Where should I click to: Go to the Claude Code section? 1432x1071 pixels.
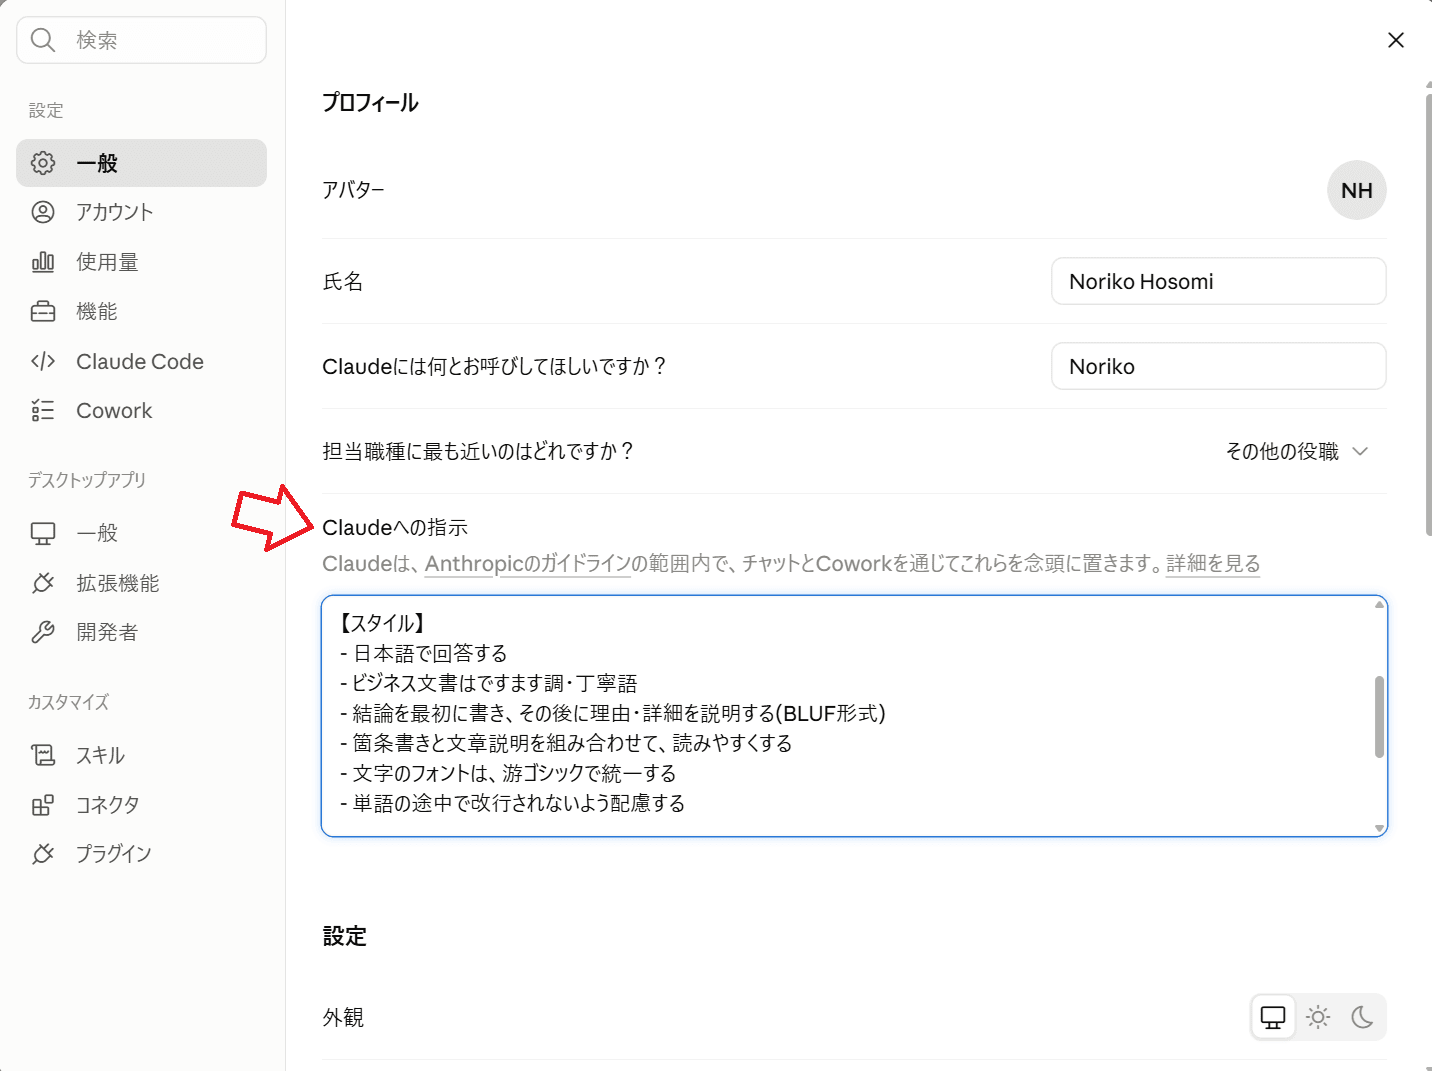point(141,361)
